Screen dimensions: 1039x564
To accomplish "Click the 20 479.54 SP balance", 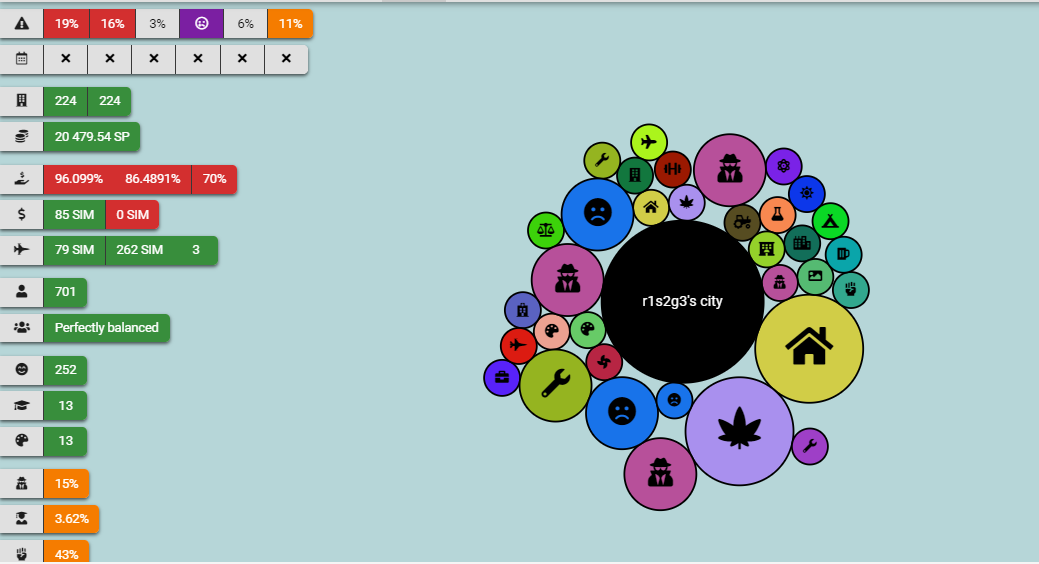I will pyautogui.click(x=92, y=137).
